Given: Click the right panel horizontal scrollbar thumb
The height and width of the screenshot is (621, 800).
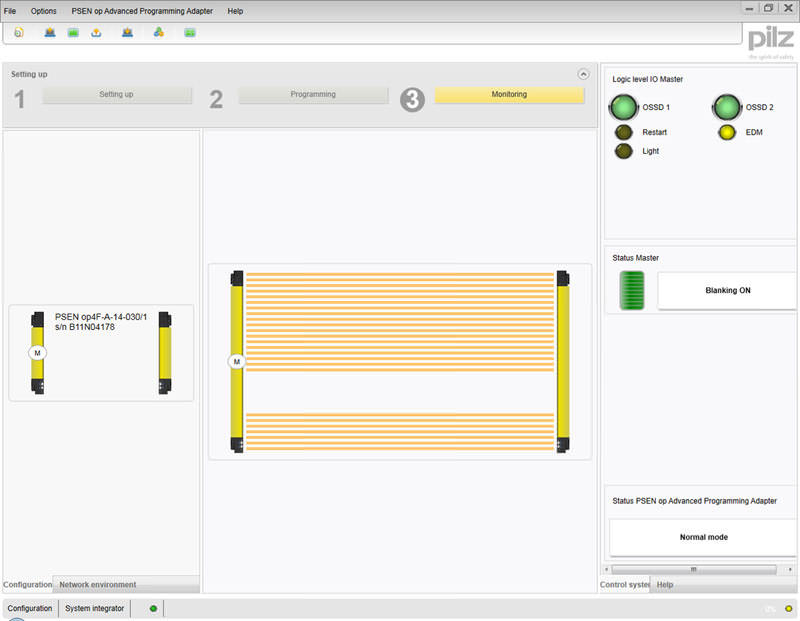Looking at the screenshot, I should 694,569.
